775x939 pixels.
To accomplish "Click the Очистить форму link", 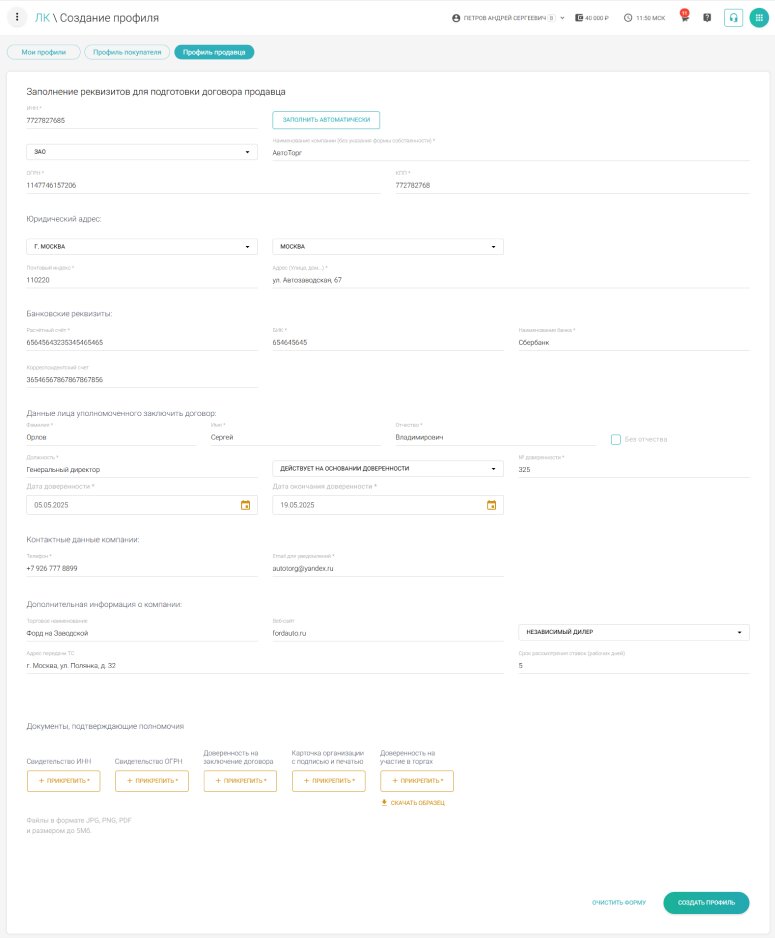I will [x=618, y=902].
